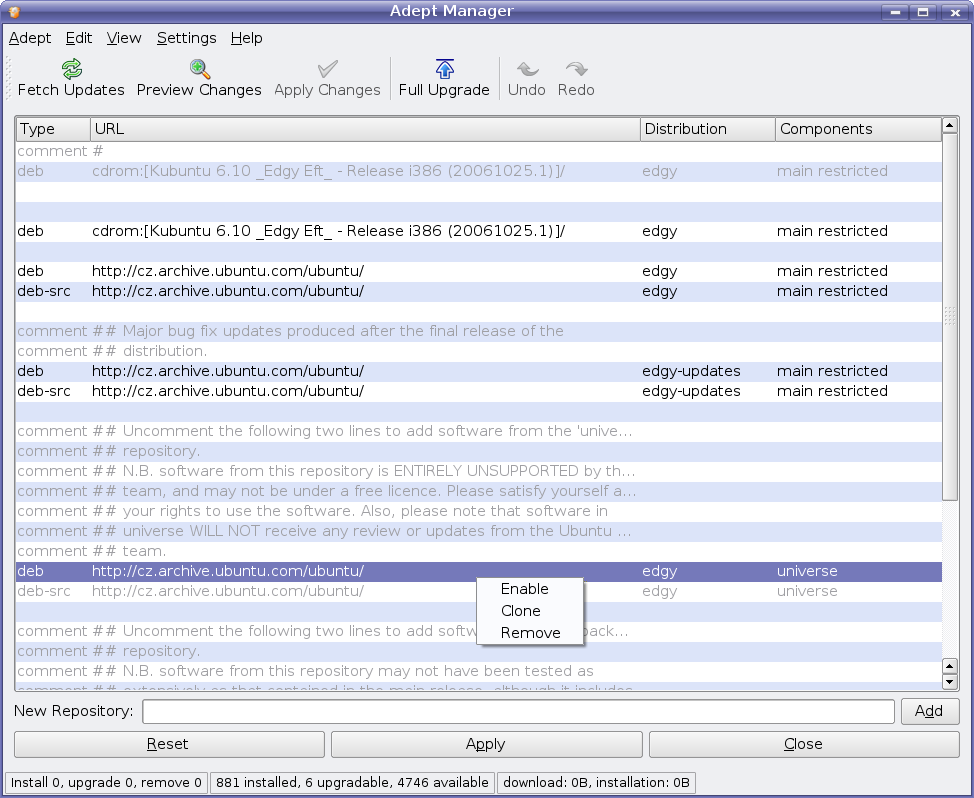
Task: Sort by the Type column header
Action: [53, 129]
